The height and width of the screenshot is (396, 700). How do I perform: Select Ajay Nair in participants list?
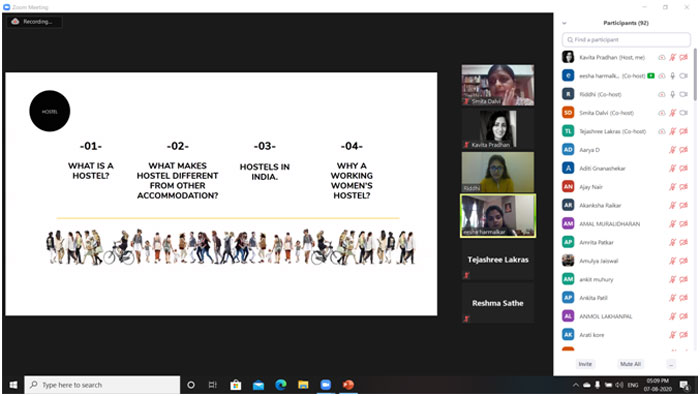(626, 187)
